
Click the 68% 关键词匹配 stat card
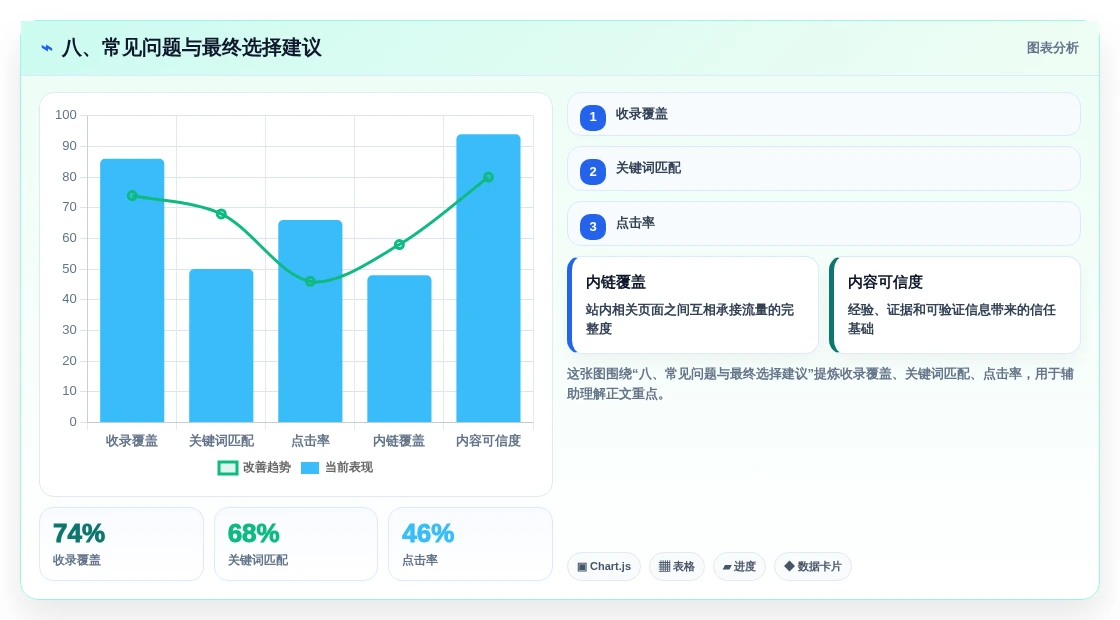pyautogui.click(x=296, y=544)
